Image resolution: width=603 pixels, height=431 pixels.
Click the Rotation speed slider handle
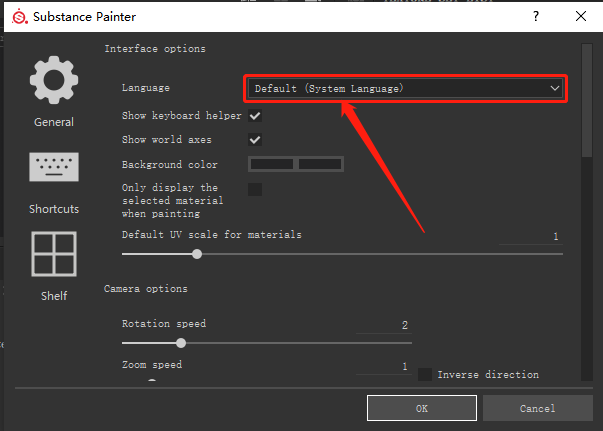pos(181,343)
